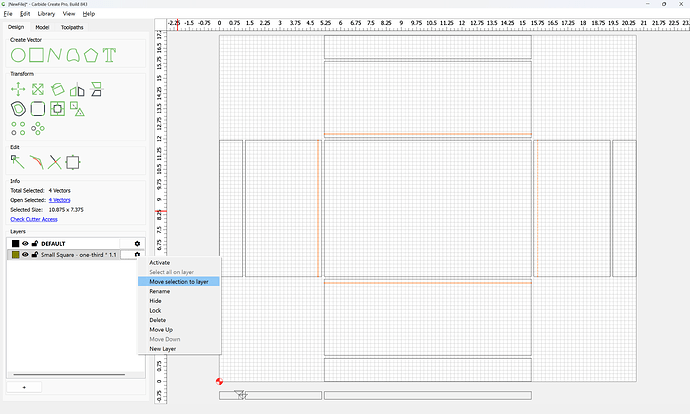Choose Delete in the context menu
690x414 pixels.
(179, 320)
